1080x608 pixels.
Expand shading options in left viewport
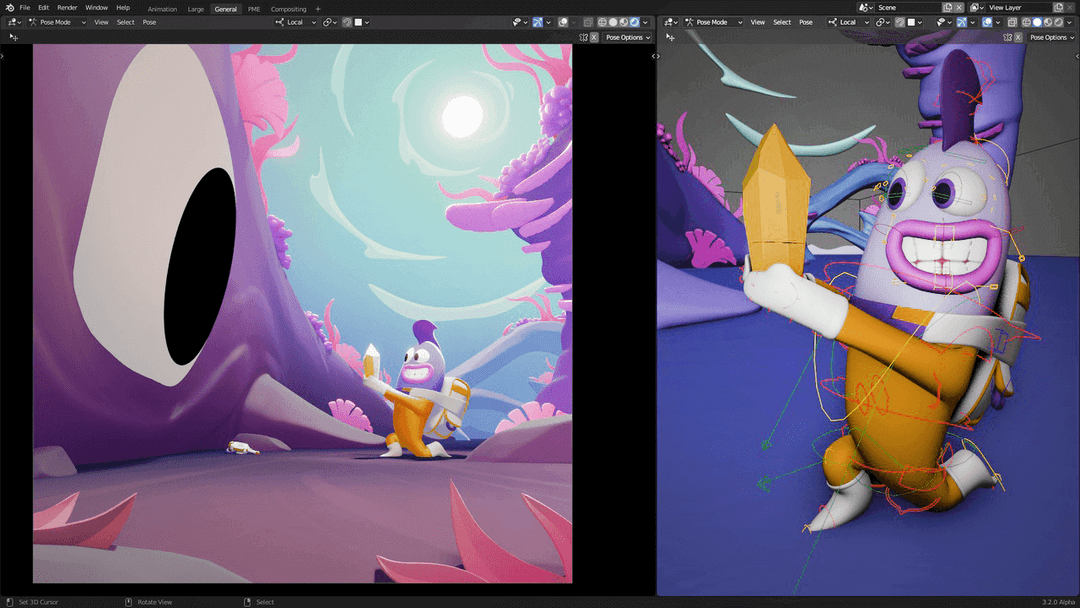coord(645,22)
